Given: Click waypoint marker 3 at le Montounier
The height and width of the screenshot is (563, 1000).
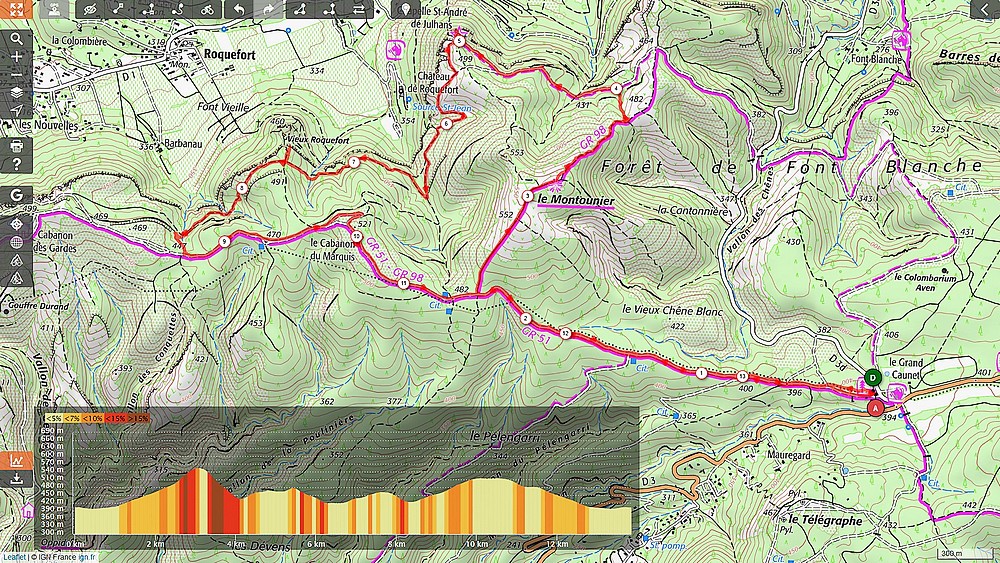Looking at the screenshot, I should tap(527, 196).
